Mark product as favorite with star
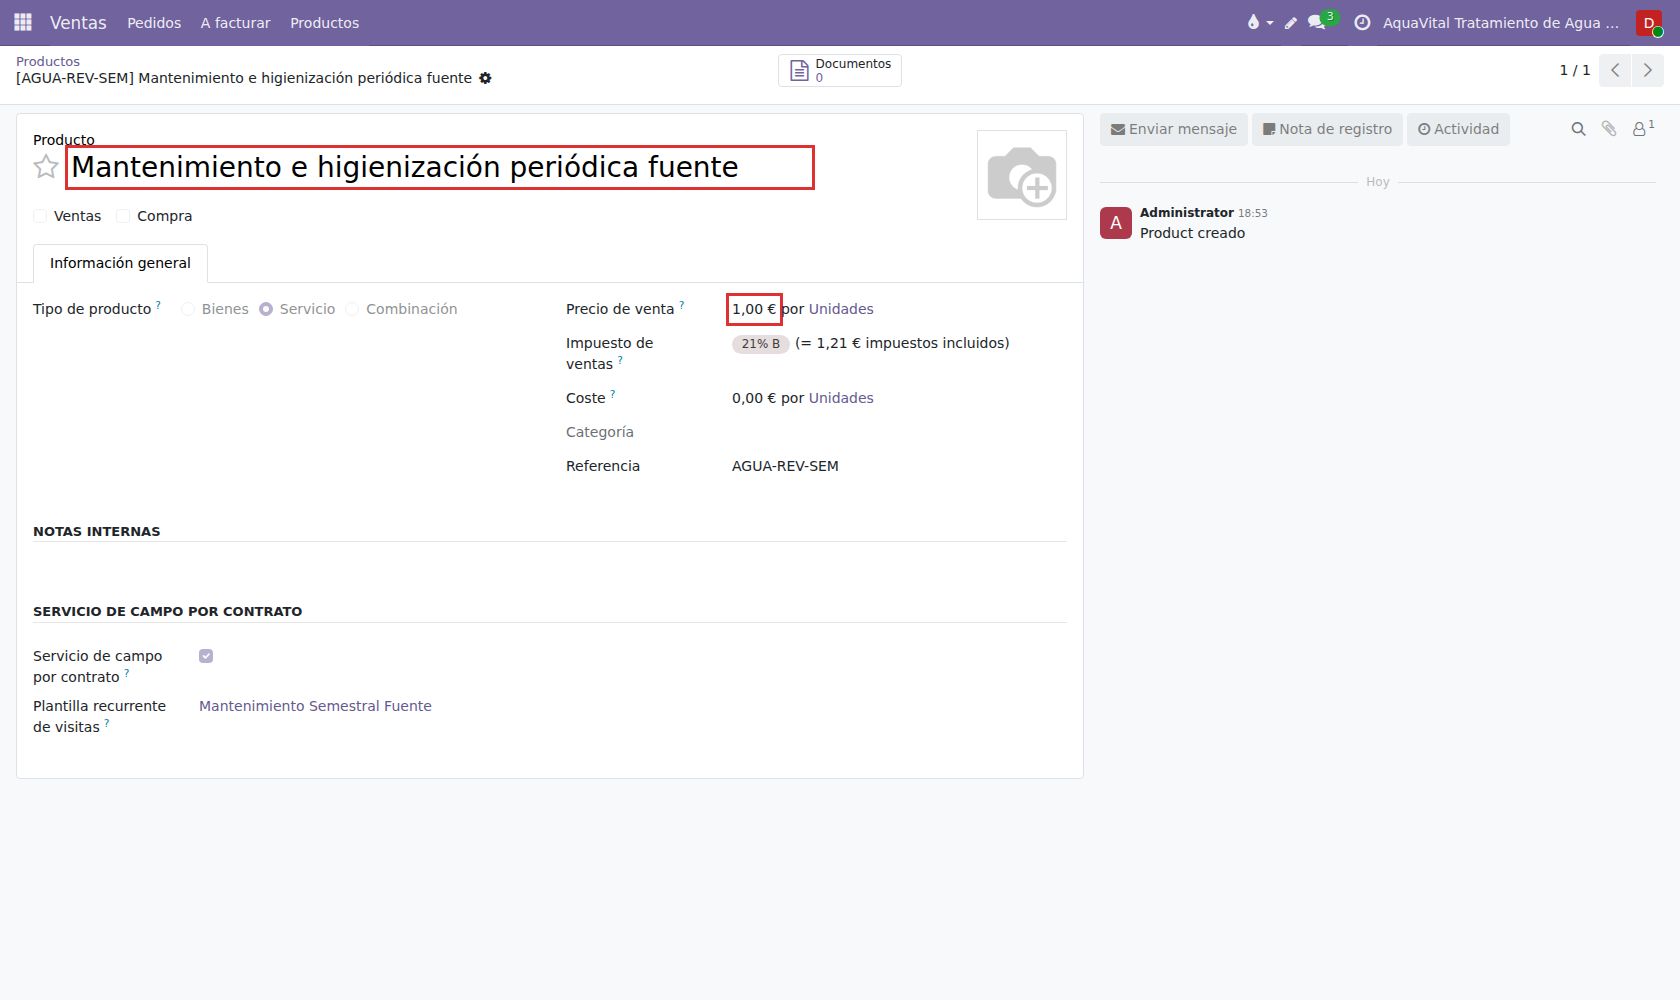The height and width of the screenshot is (1000, 1680). [x=46, y=167]
